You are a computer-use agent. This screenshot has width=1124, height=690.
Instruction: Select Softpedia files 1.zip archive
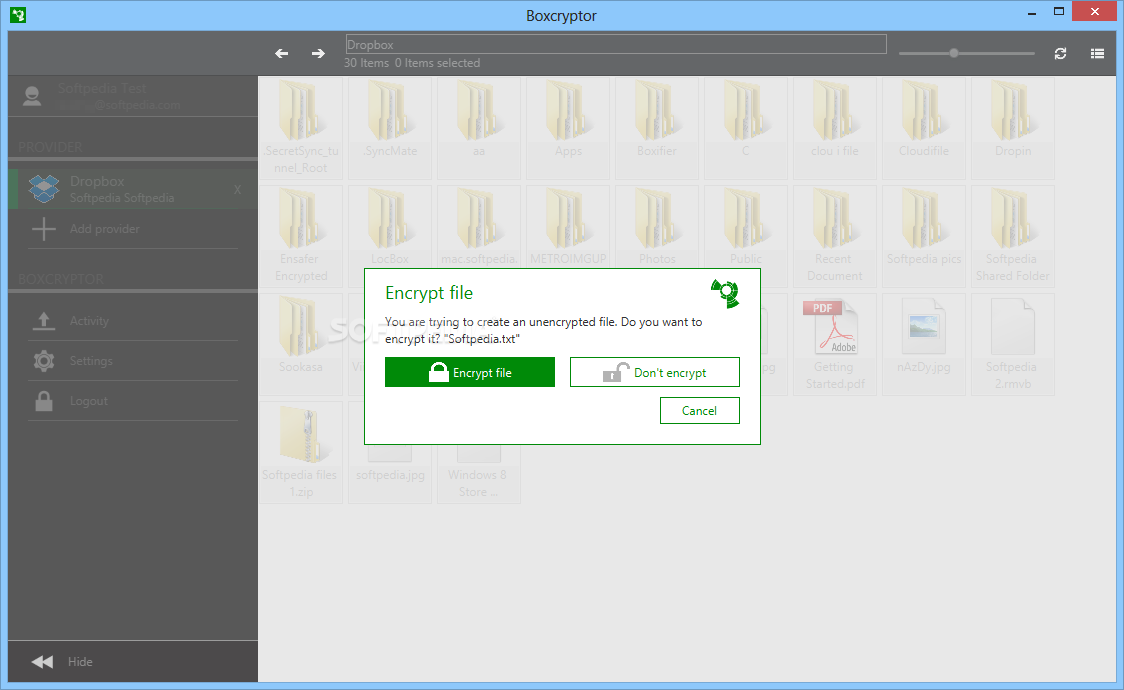point(301,452)
